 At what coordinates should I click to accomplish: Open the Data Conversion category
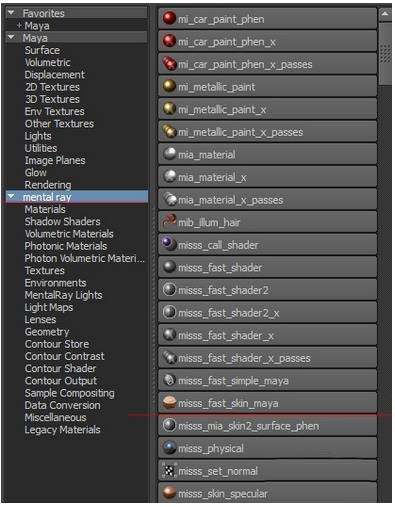click(x=62, y=406)
